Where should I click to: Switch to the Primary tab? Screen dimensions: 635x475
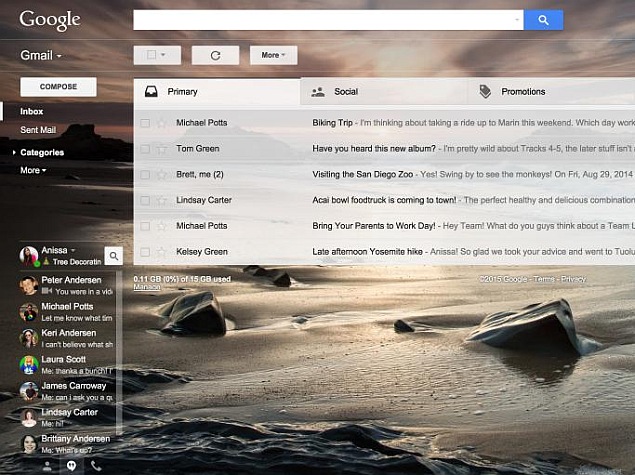click(x=217, y=92)
